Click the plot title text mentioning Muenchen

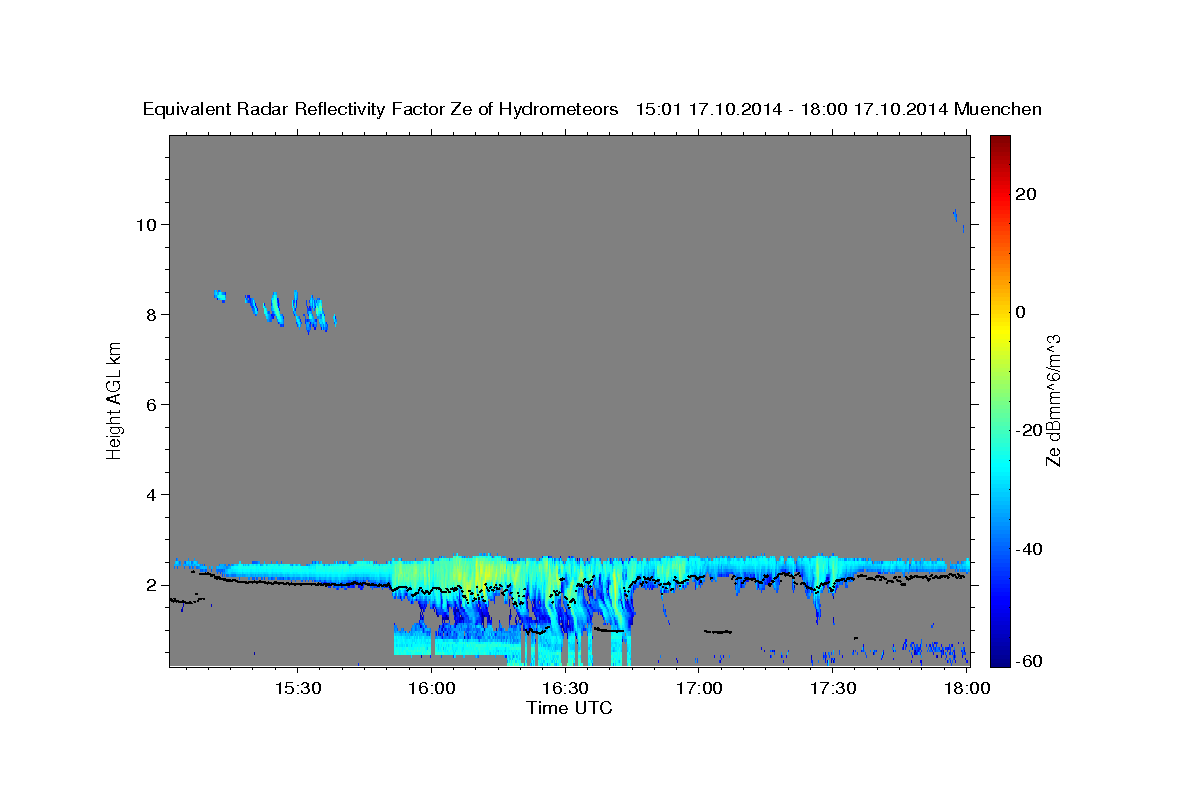[x=592, y=109]
